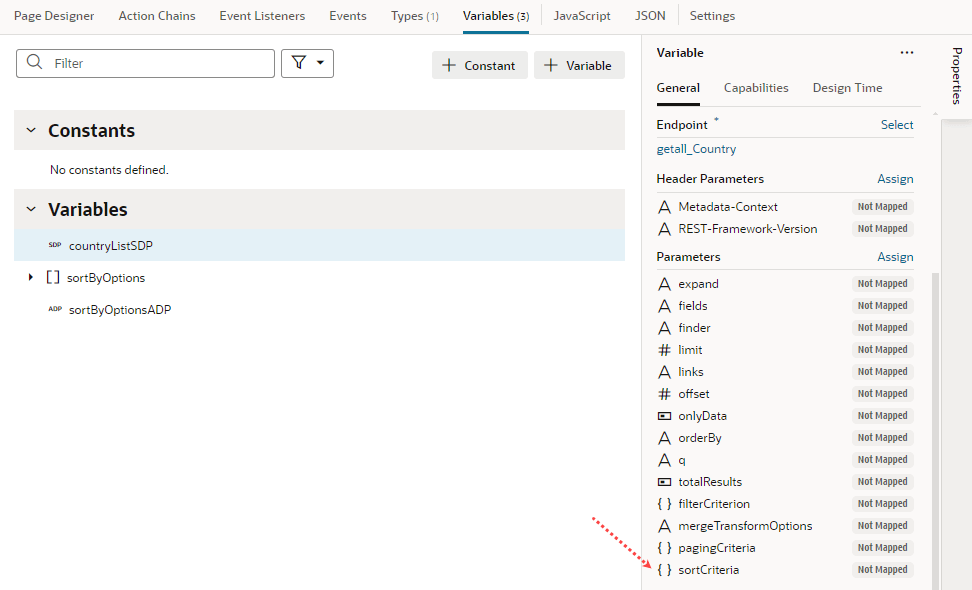The width and height of the screenshot is (972, 590).
Task: Open the Capabilities tab in Variable panel
Action: [x=755, y=87]
